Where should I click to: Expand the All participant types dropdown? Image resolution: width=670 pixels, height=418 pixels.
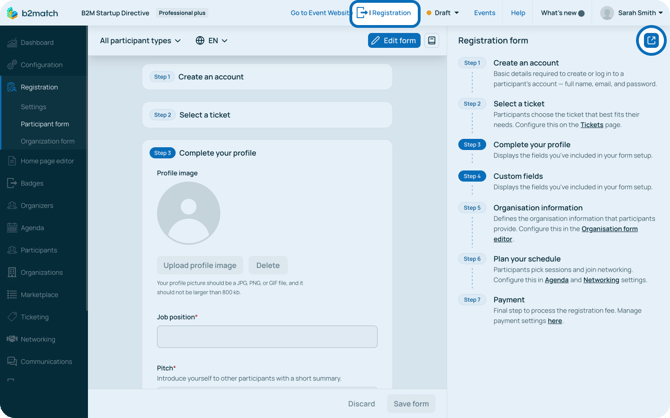(x=140, y=41)
